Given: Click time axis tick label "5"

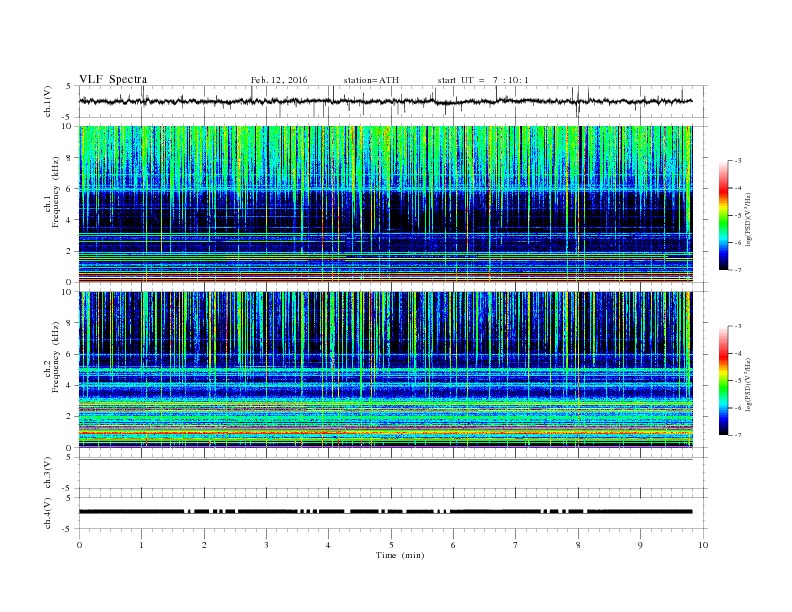Looking at the screenshot, I should point(391,545).
